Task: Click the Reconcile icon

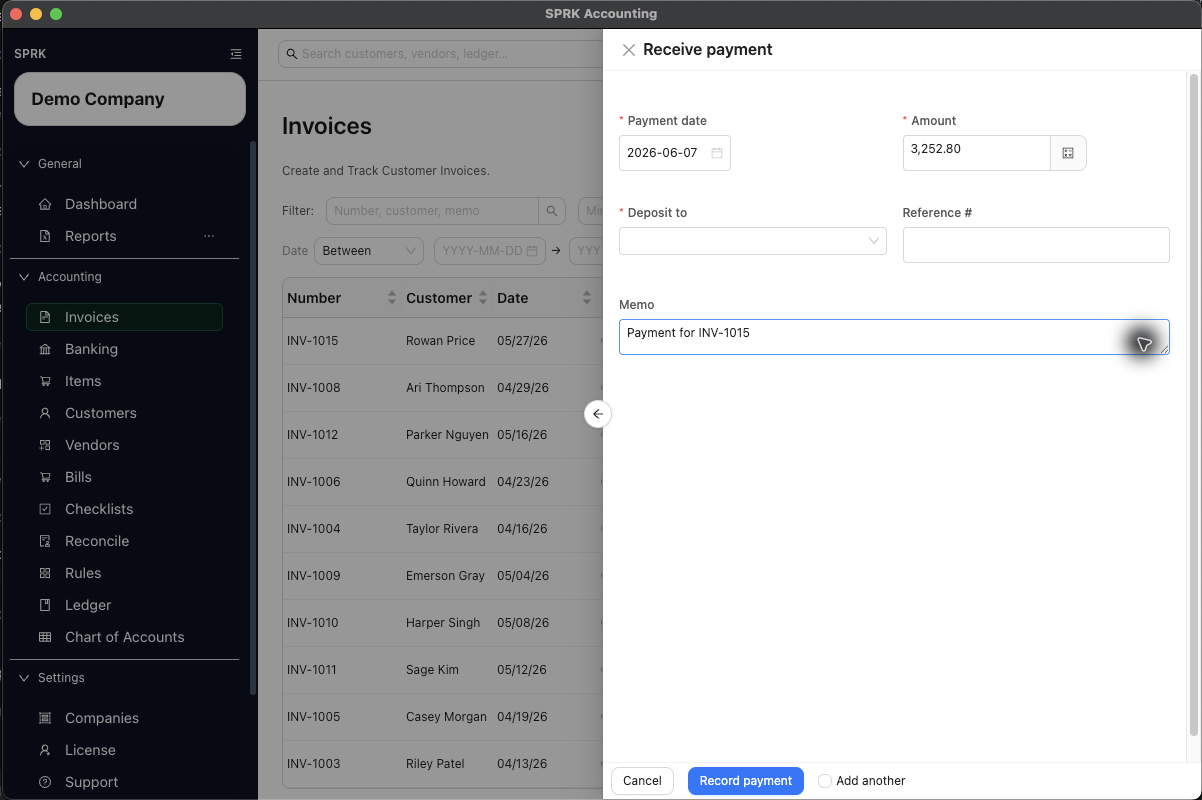Action: click(x=45, y=541)
